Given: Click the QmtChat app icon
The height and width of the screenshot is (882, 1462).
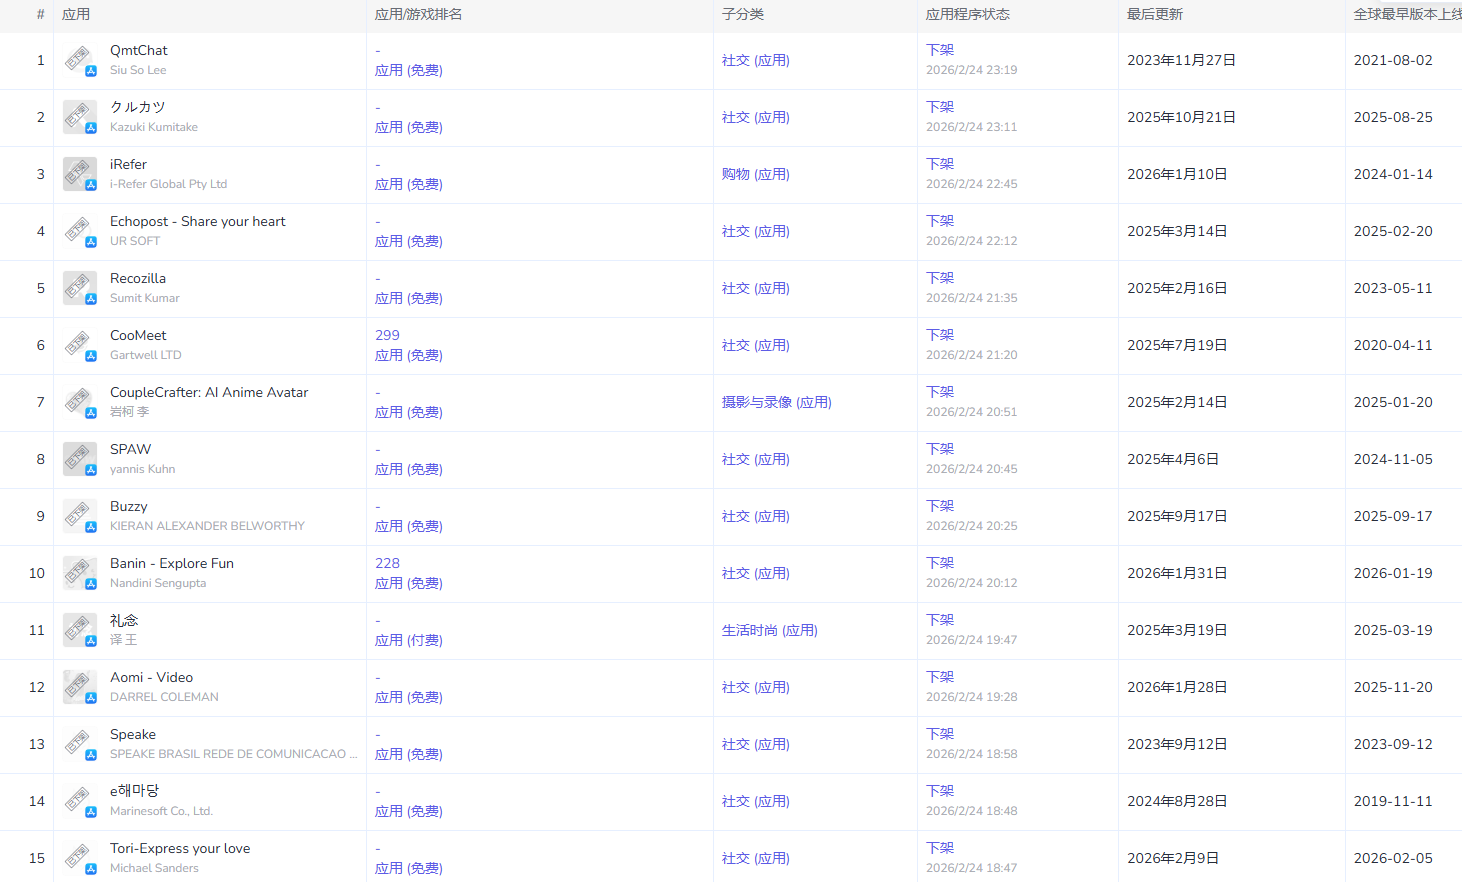Looking at the screenshot, I should pyautogui.click(x=80, y=60).
